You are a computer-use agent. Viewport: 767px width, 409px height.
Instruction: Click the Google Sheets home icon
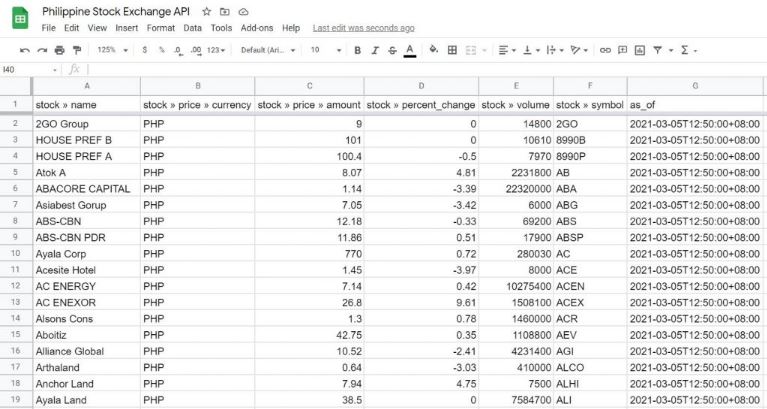tap(20, 19)
